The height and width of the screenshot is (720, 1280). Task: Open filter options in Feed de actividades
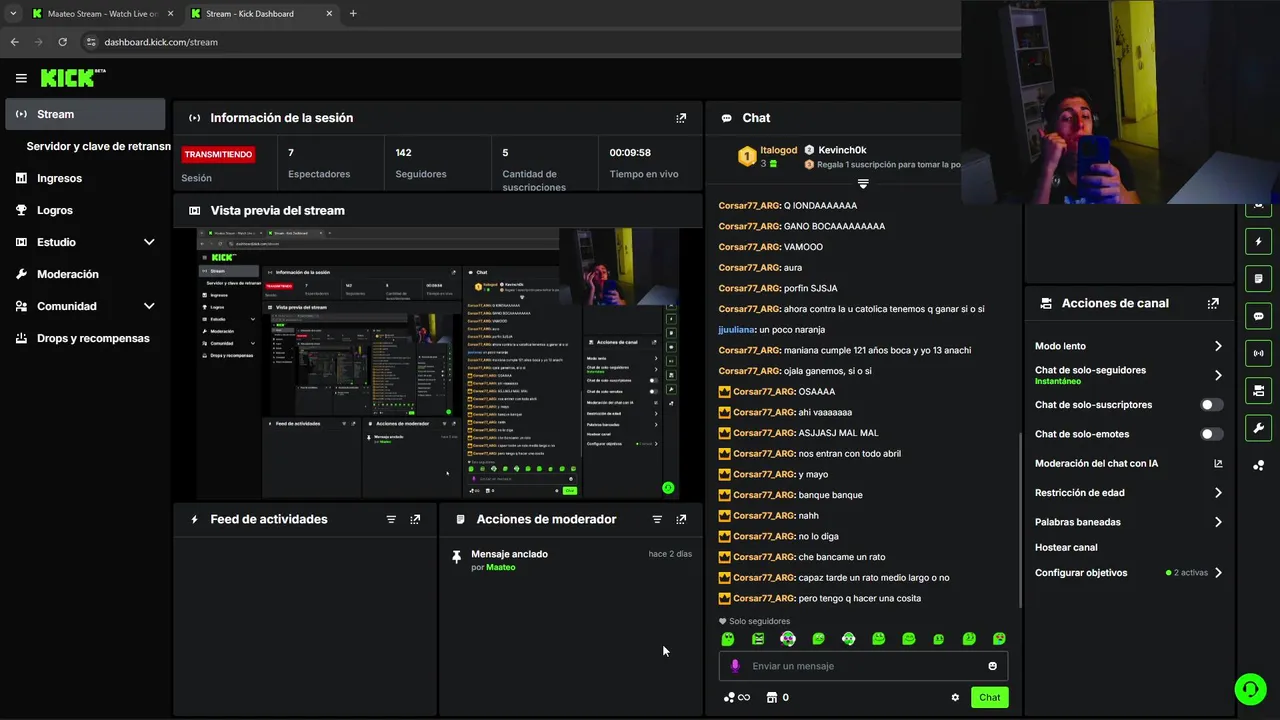[391, 519]
